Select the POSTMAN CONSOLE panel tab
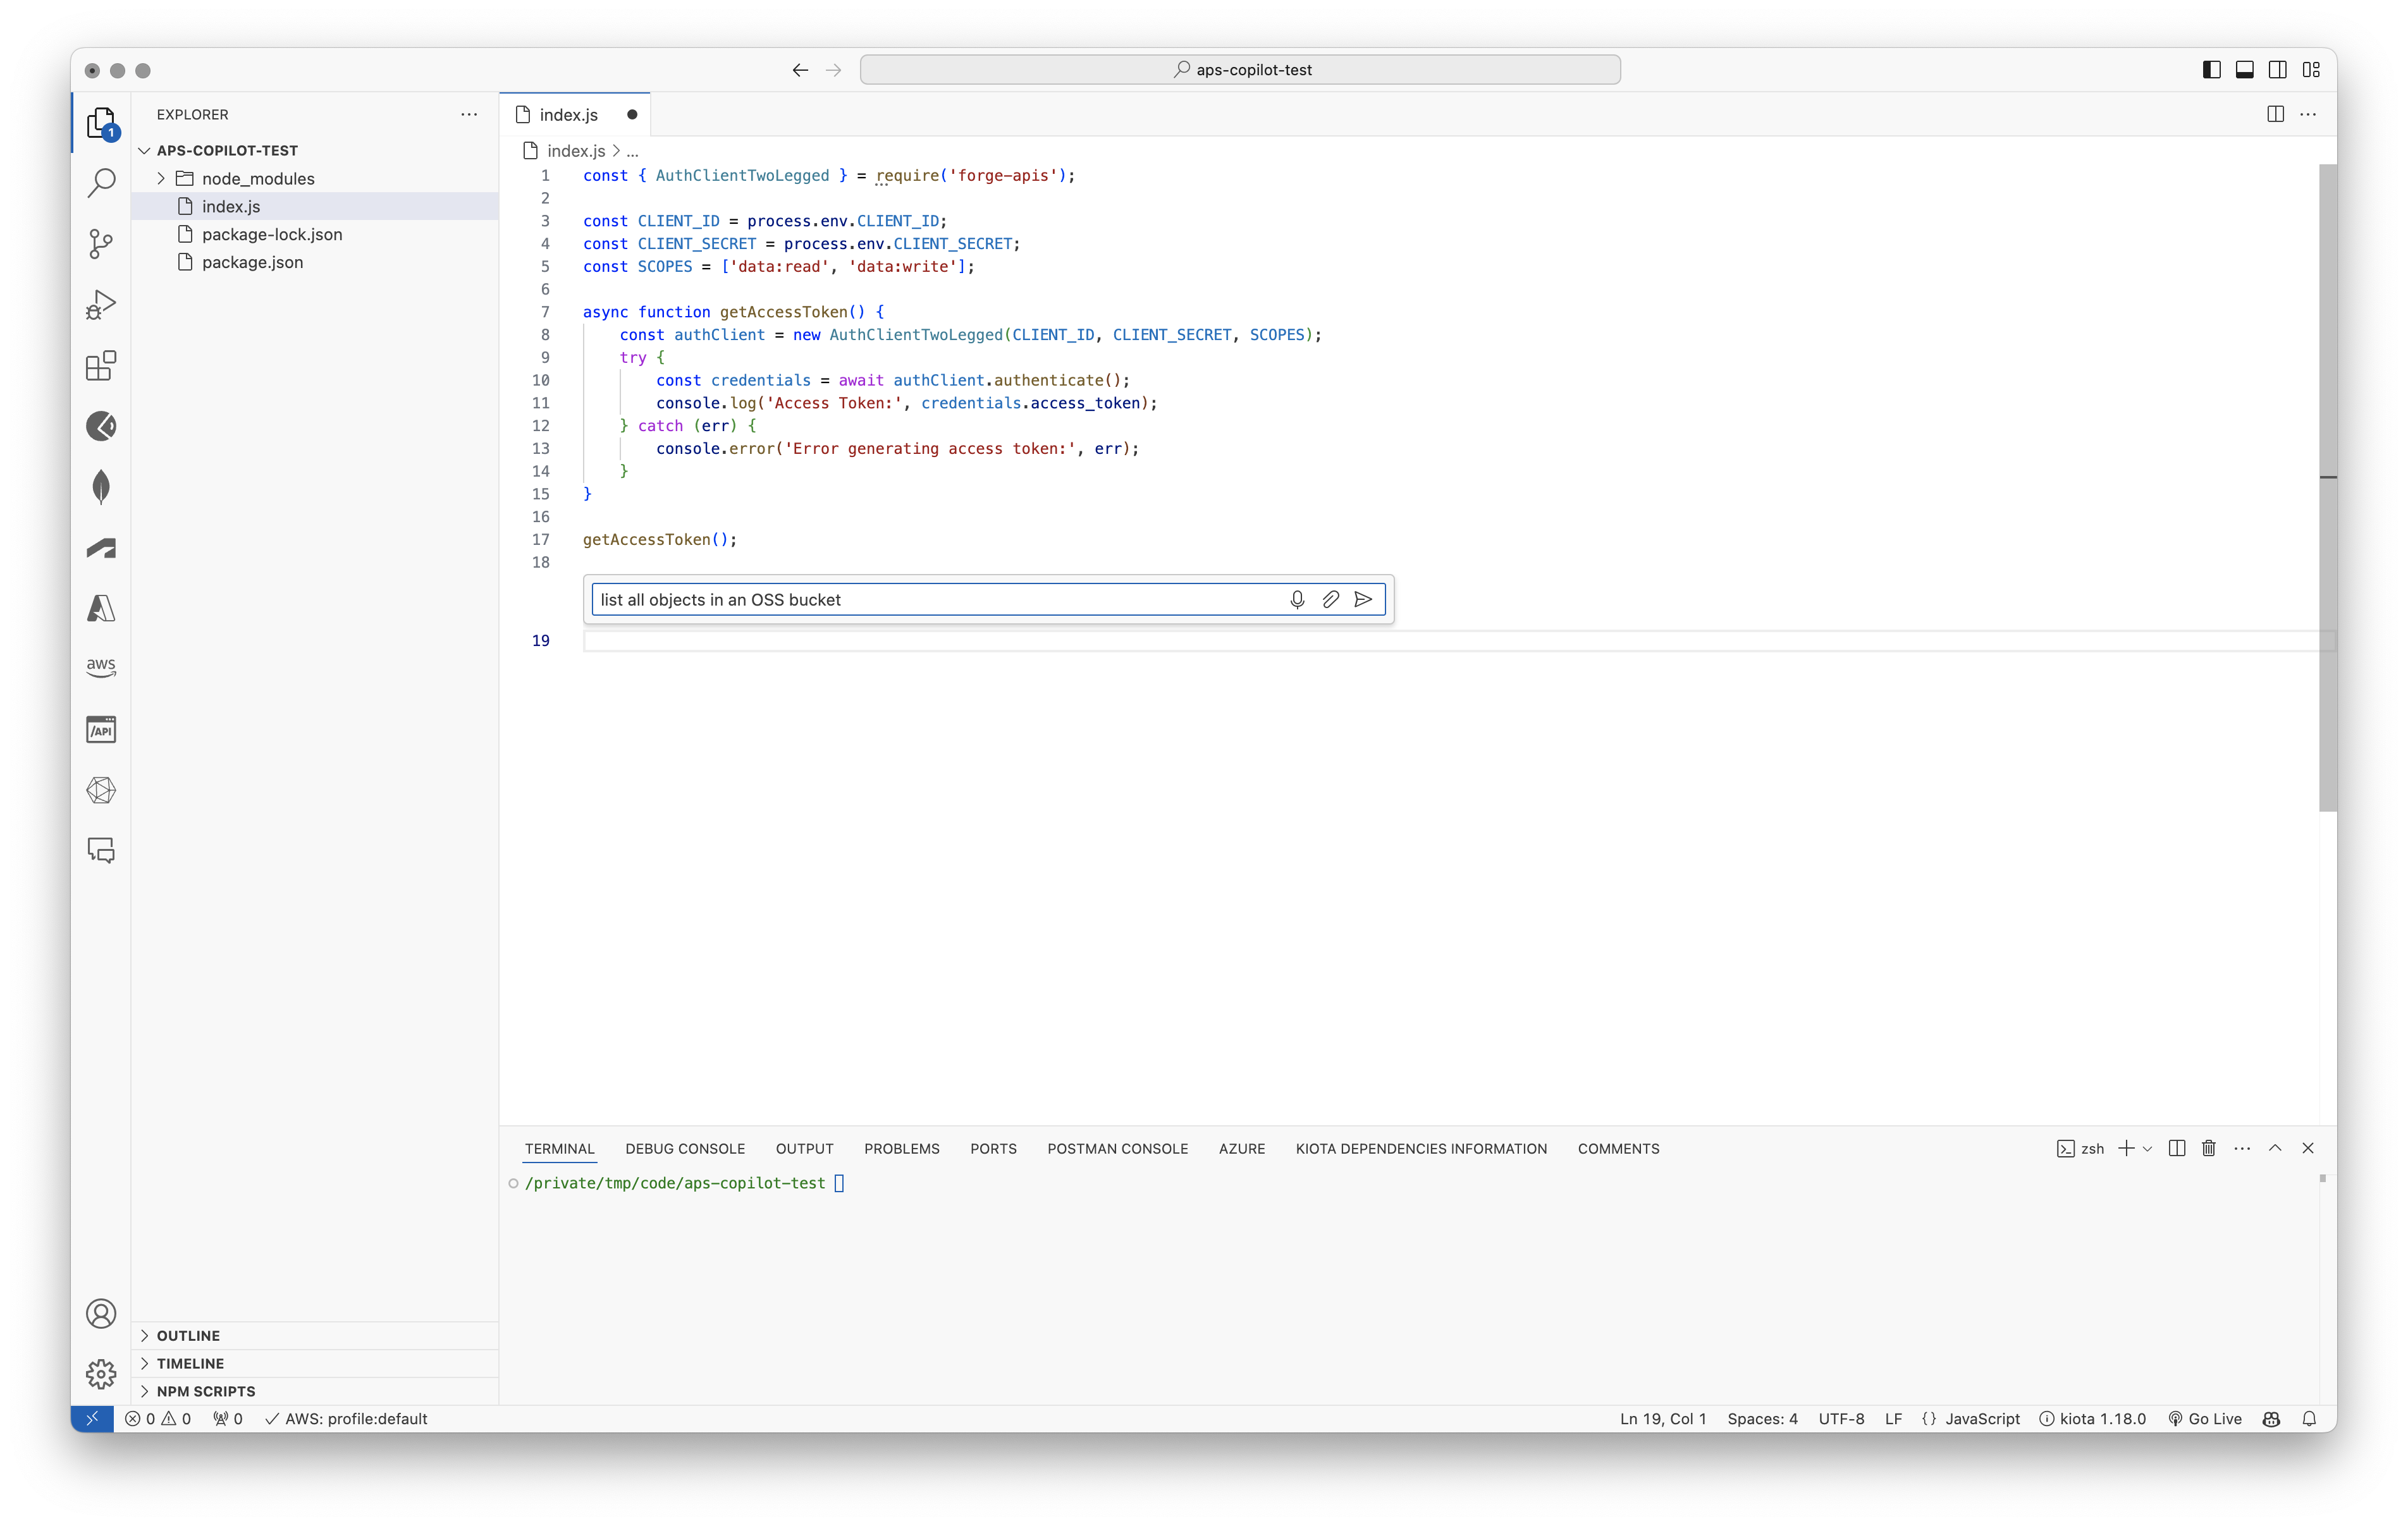 coord(1117,1148)
